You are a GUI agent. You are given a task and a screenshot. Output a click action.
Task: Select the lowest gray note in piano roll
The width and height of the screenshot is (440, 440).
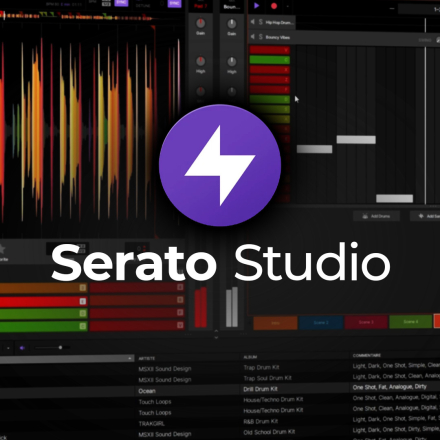395,199
